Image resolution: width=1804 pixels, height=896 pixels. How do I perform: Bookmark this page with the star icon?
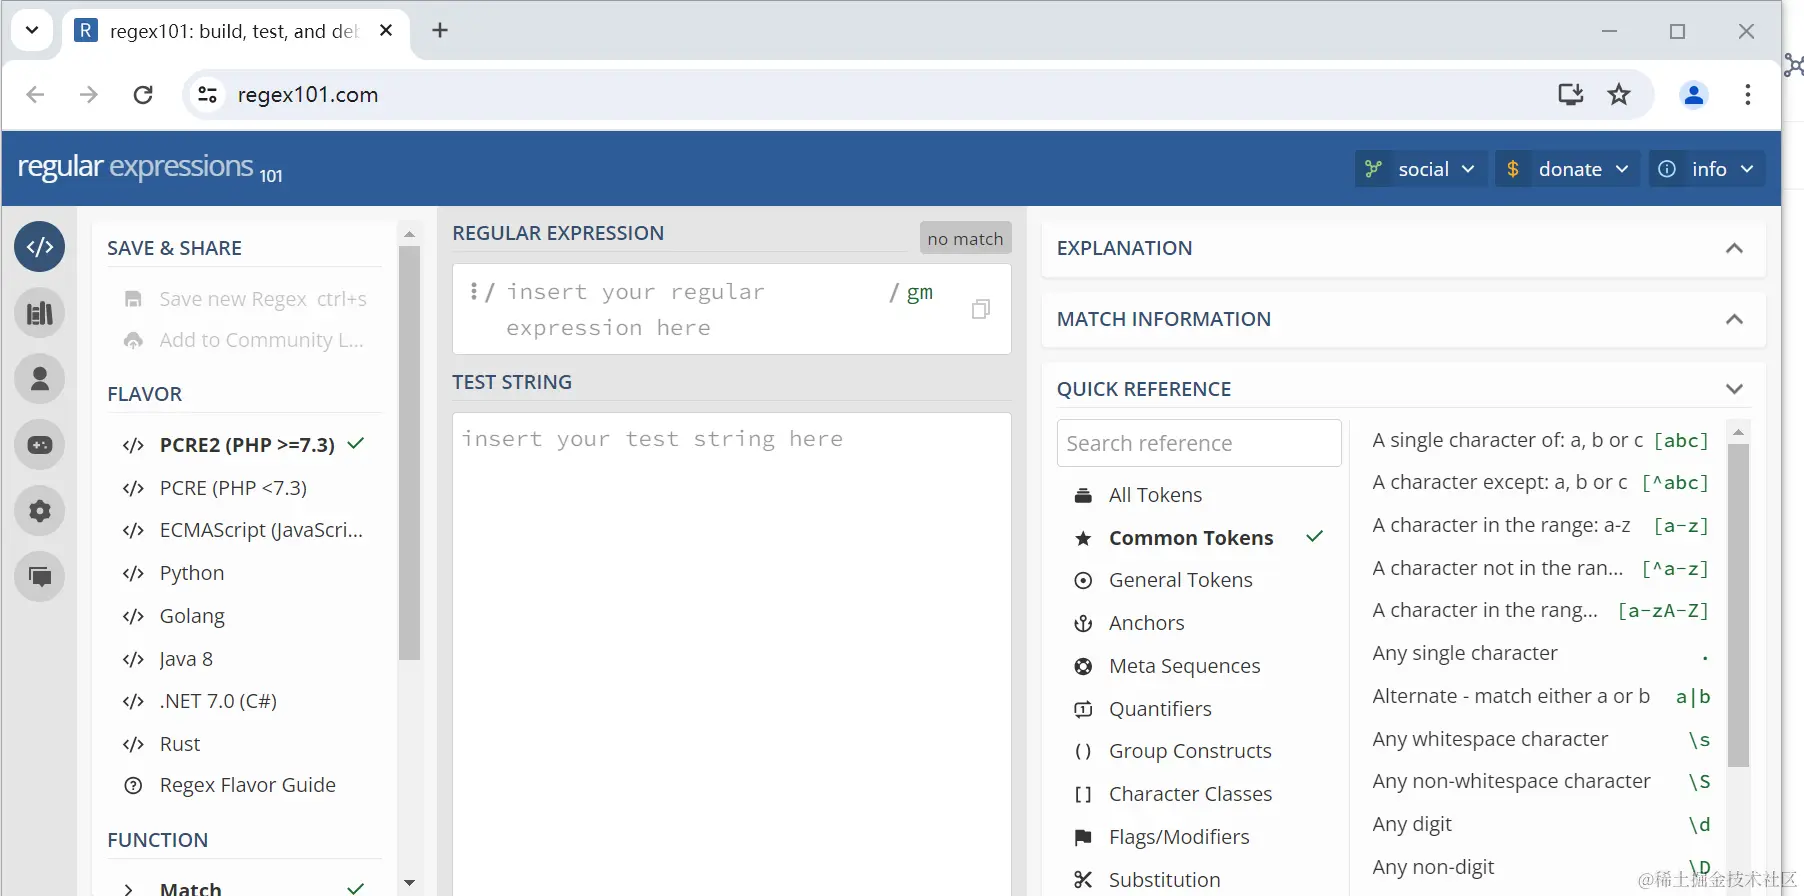click(1619, 94)
